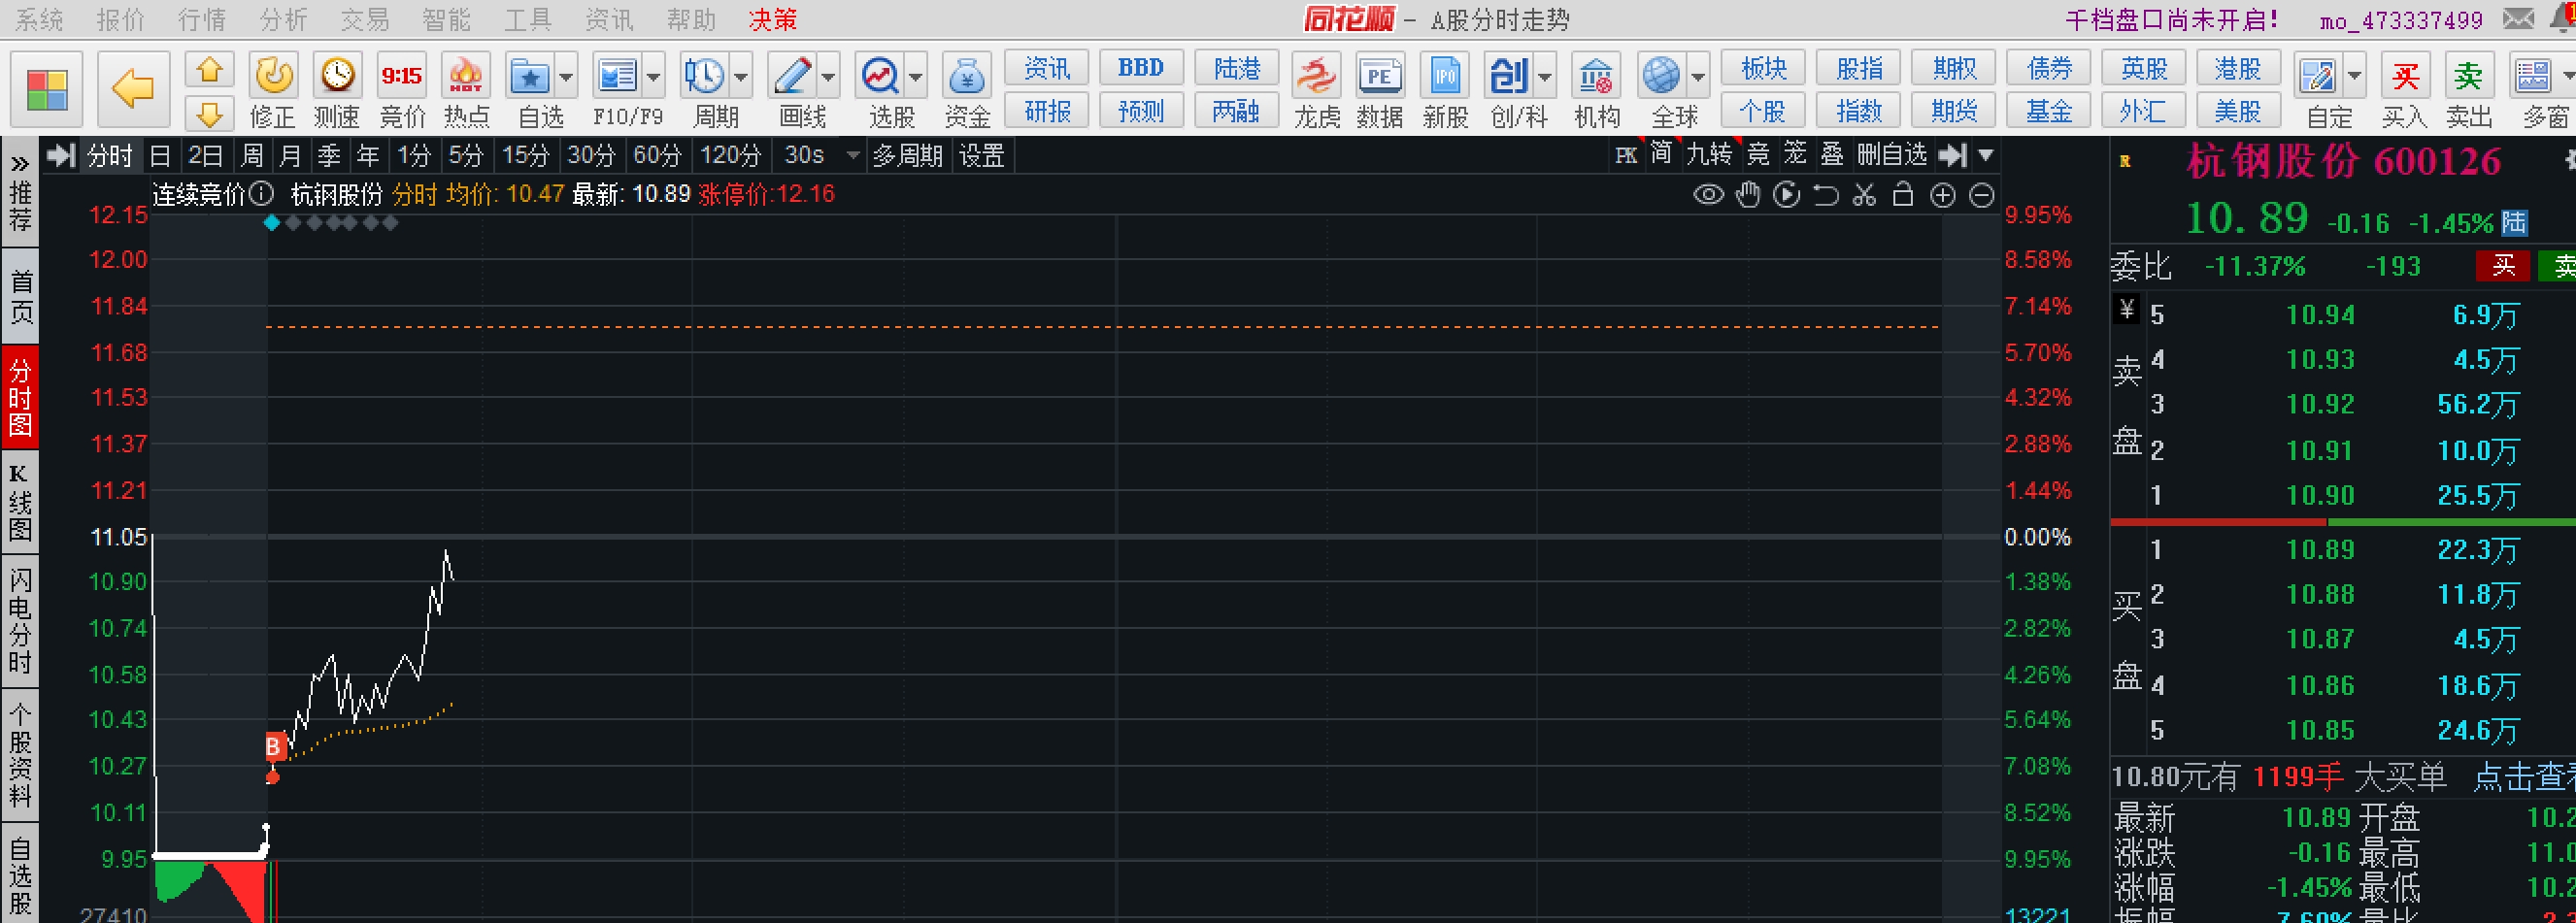The height and width of the screenshot is (923, 2576).
Task: Expand the 选股 dropdown arrow
Action: [916, 77]
